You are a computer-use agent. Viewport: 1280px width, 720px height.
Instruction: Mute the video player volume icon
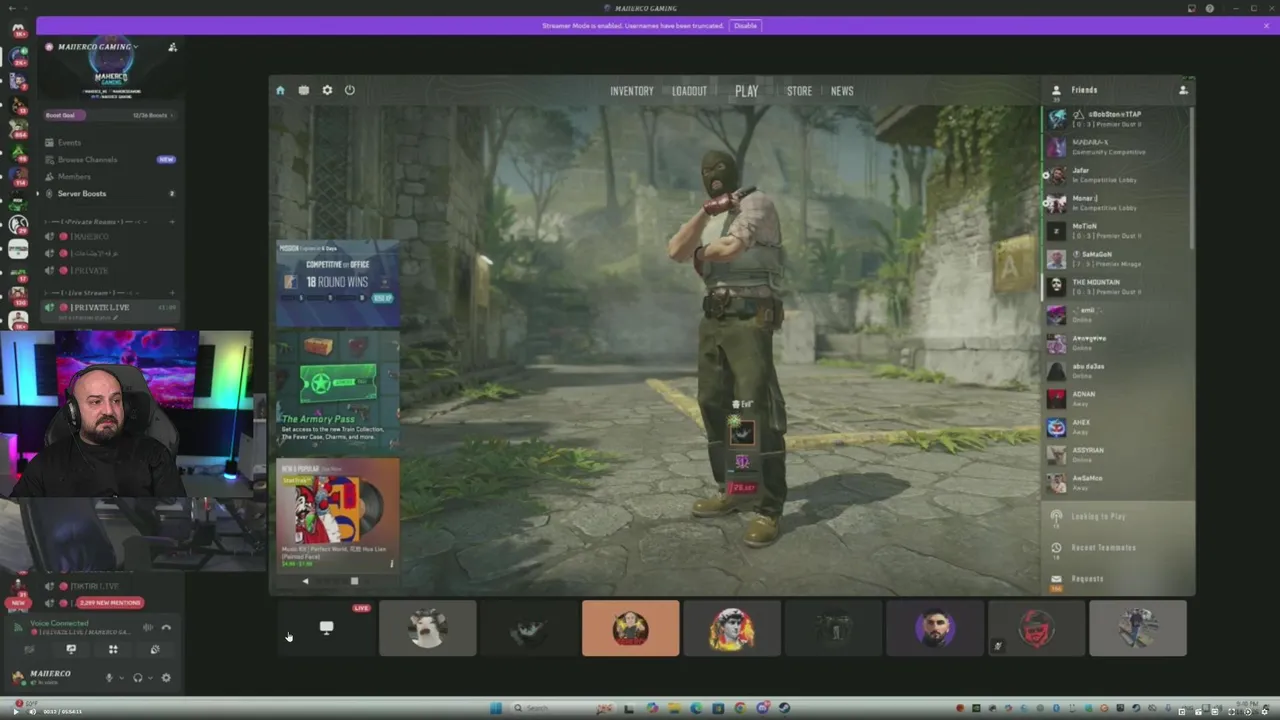(32, 711)
